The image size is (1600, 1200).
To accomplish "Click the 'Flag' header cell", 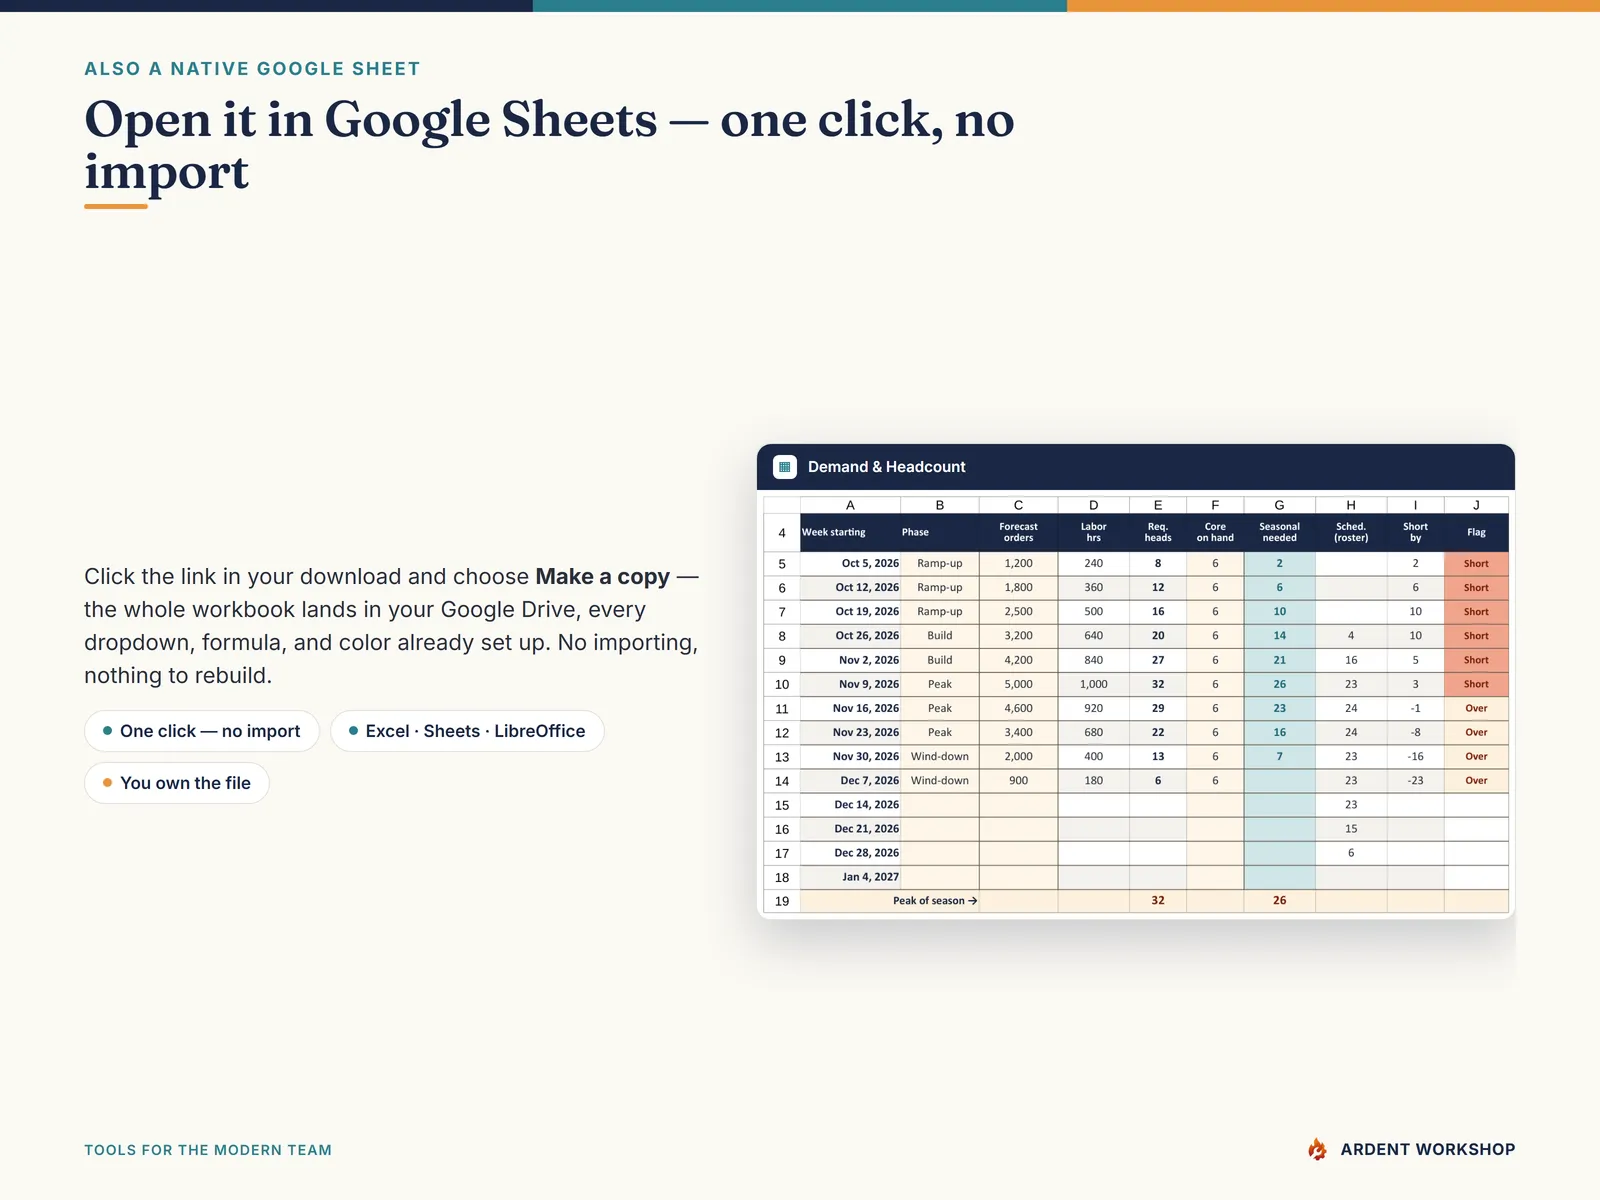I will pos(1476,532).
